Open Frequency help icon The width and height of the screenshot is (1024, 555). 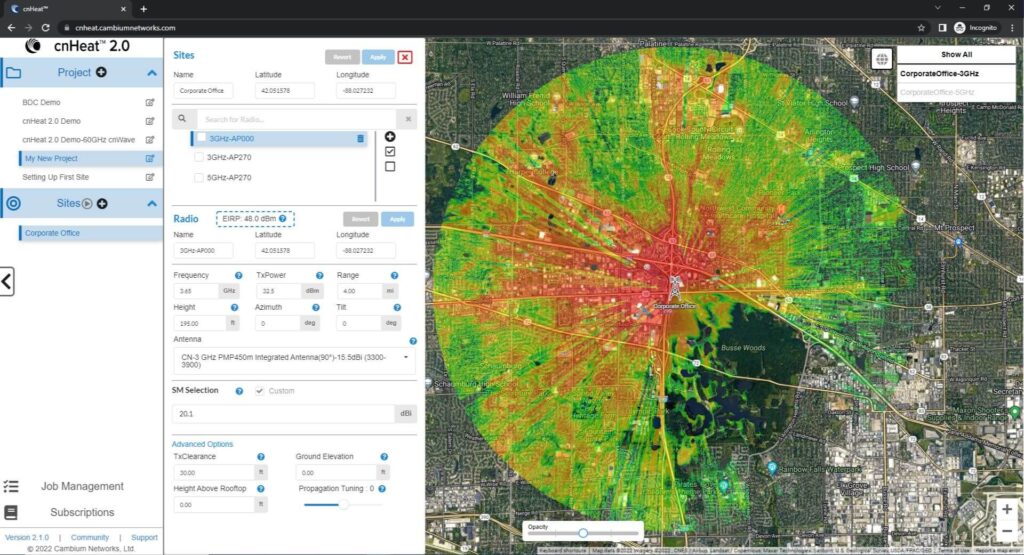238,276
